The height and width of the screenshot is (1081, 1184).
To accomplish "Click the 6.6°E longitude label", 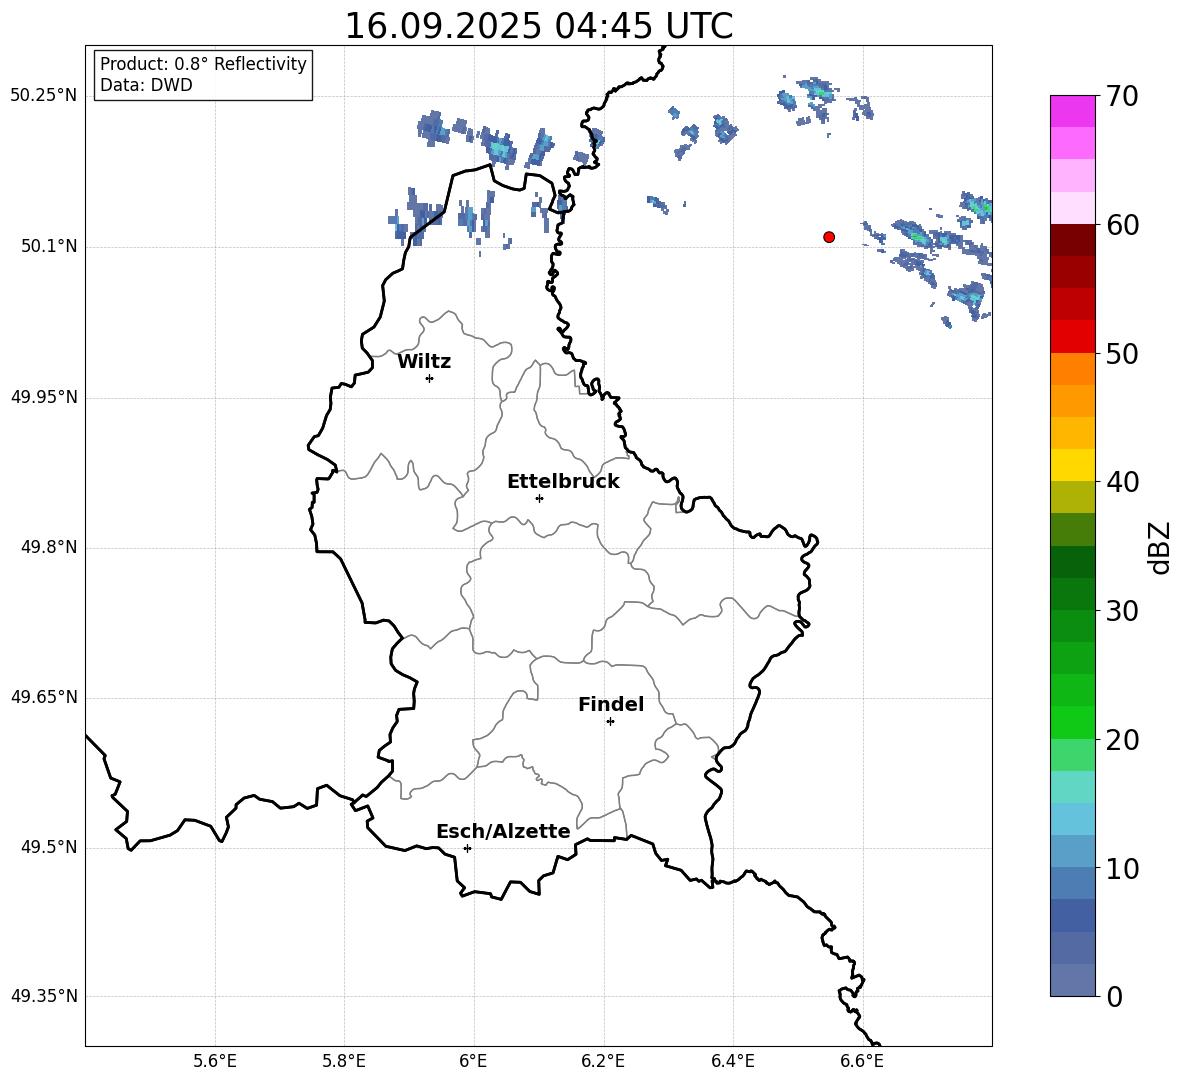I will point(862,1061).
